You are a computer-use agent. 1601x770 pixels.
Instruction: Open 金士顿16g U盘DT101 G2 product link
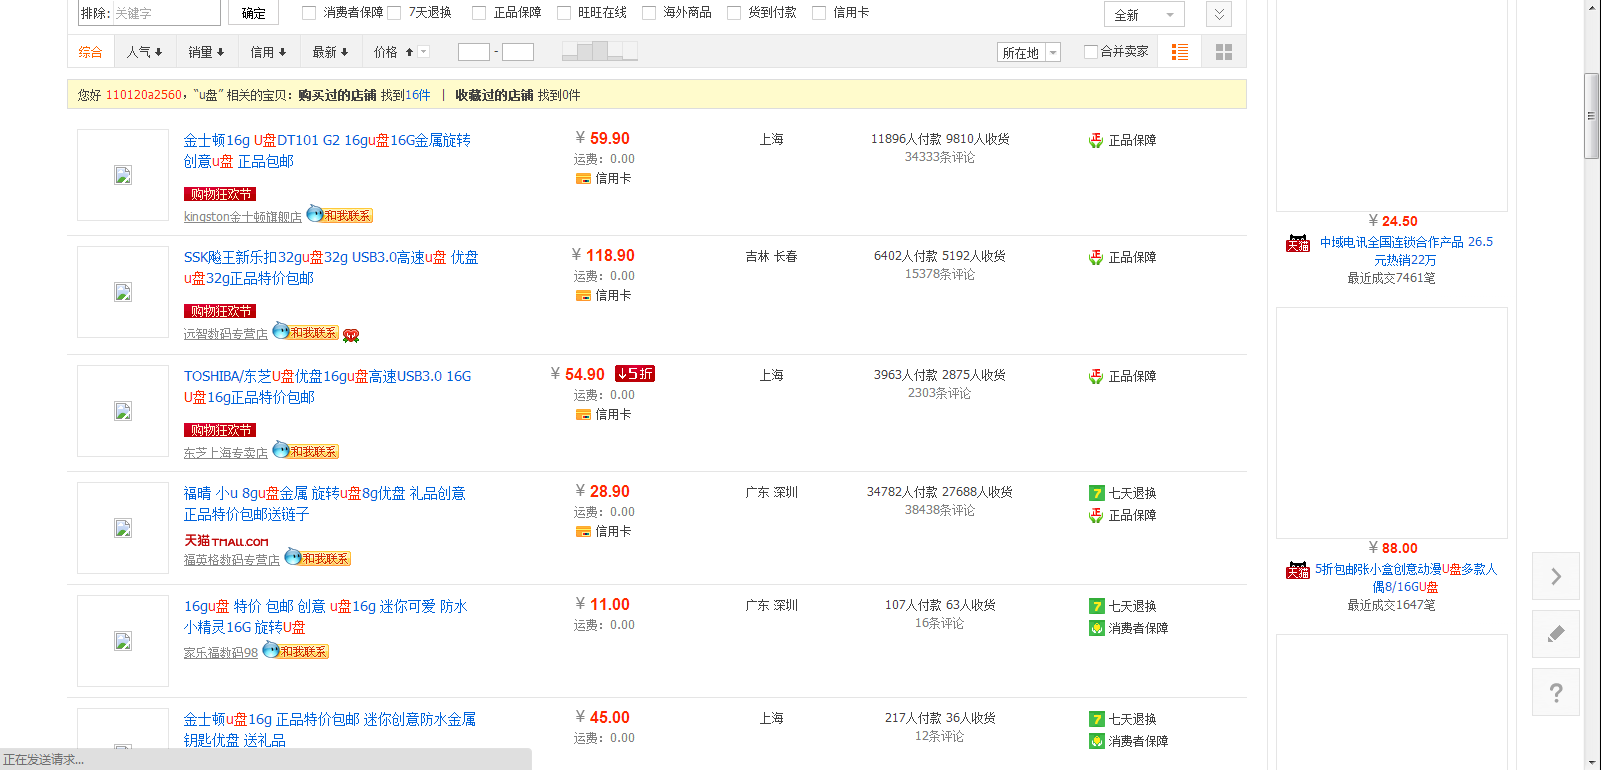click(327, 151)
